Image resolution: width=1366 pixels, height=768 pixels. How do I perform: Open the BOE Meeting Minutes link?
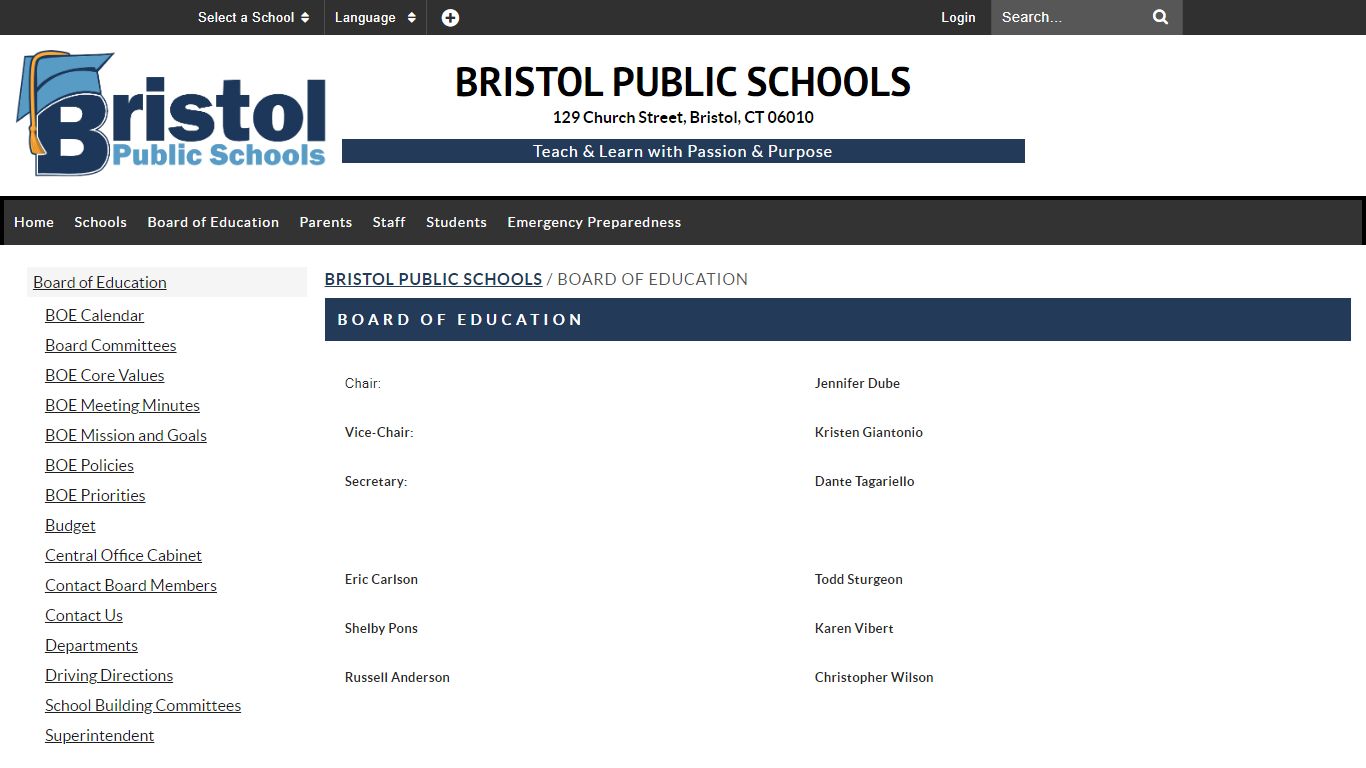click(122, 405)
